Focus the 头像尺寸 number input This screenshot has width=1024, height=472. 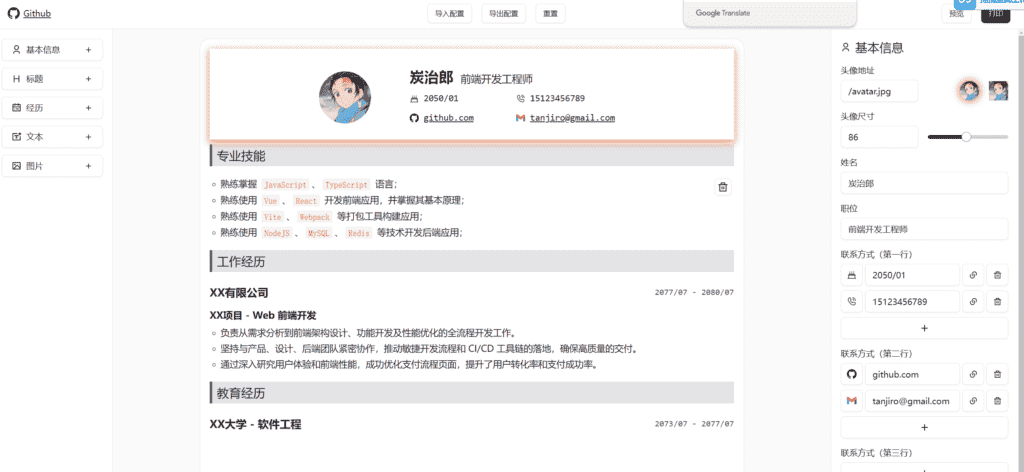[879, 137]
